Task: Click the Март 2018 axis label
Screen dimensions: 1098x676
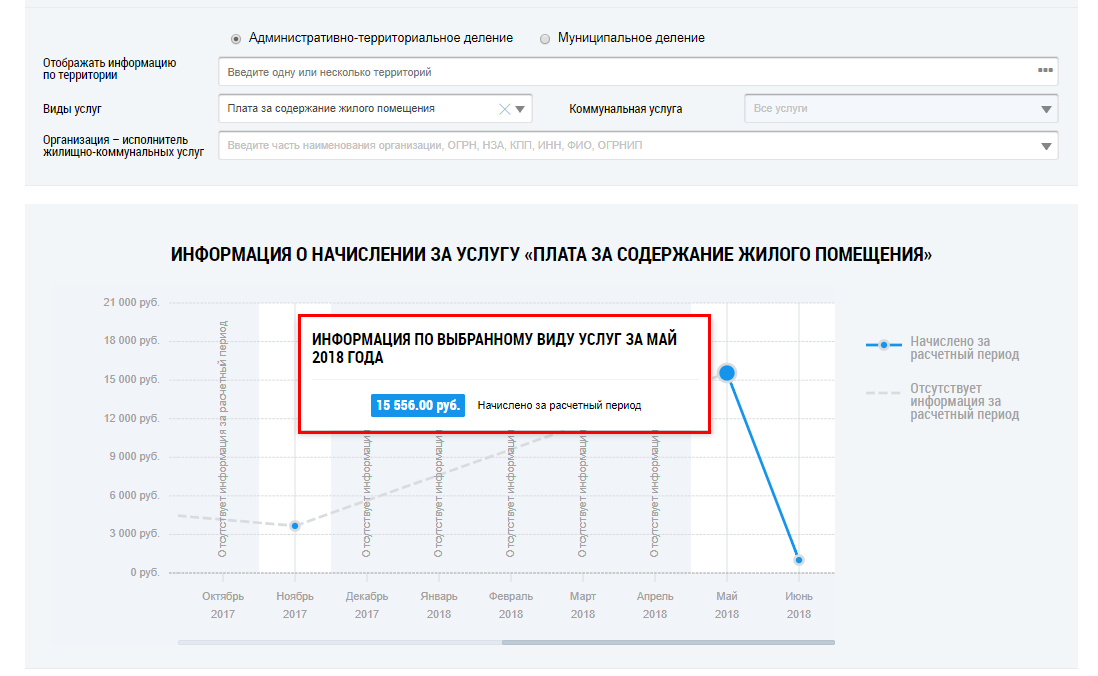Action: click(583, 605)
